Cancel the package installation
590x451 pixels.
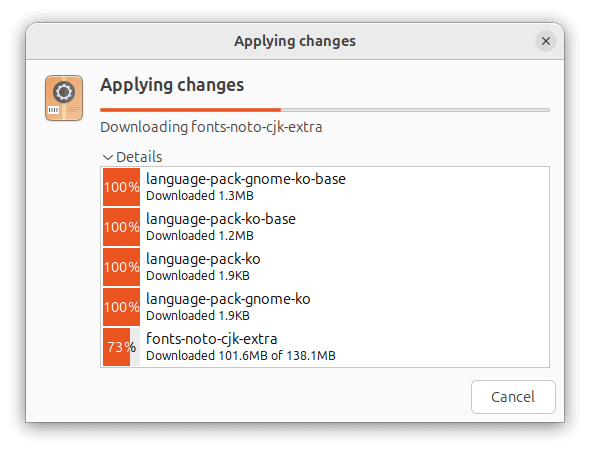tap(513, 397)
